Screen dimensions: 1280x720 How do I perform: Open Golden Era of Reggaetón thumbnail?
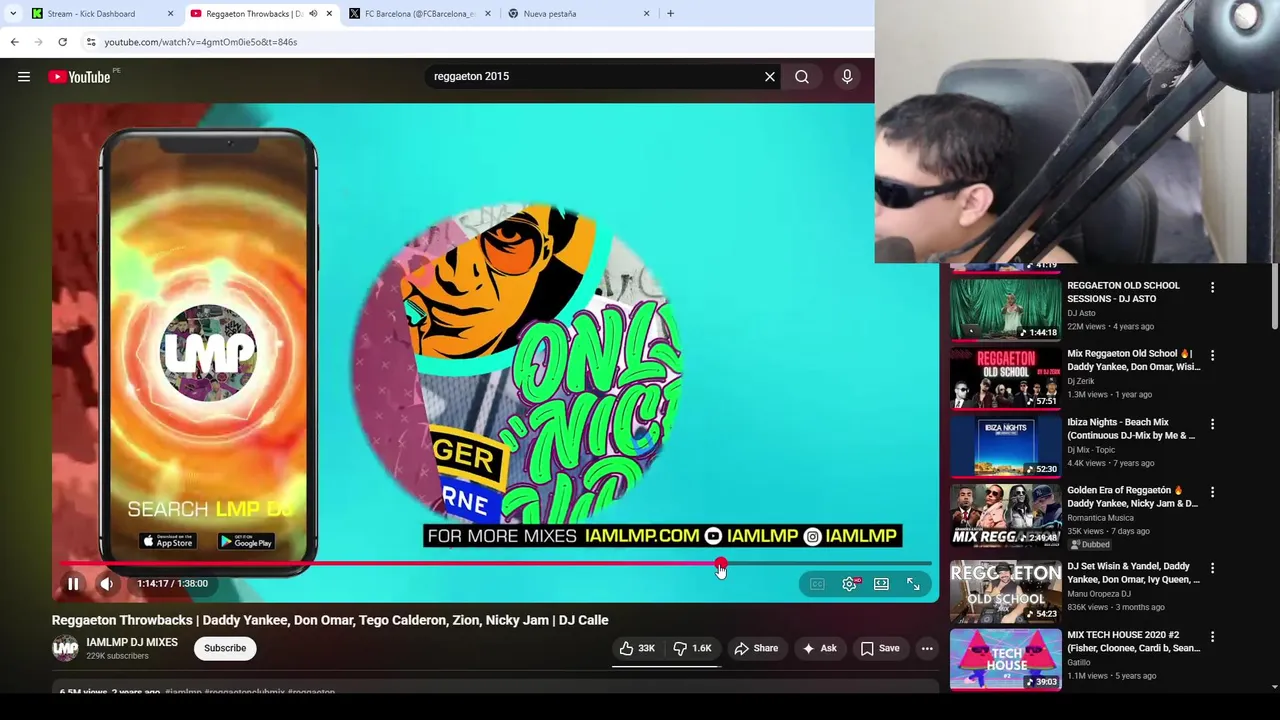(x=1005, y=514)
